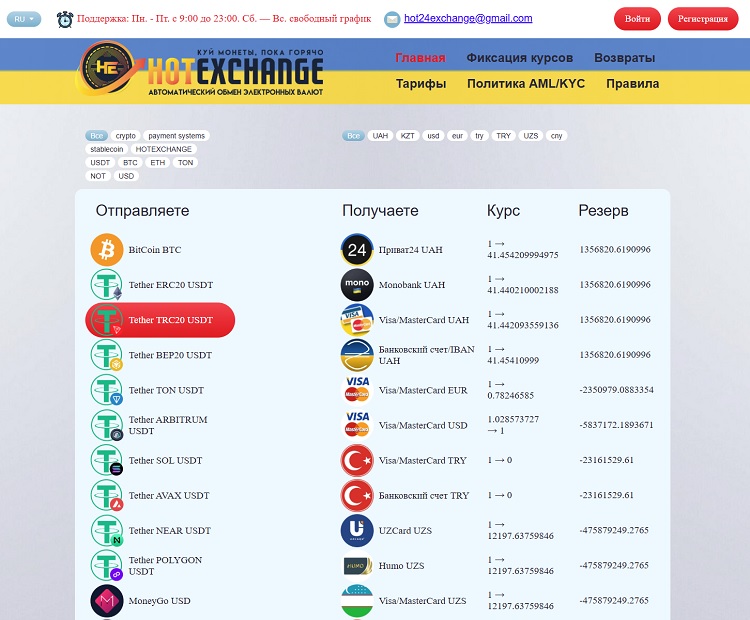Click the HotExchange site logo
Image resolution: width=750 pixels, height=620 pixels.
200,70
